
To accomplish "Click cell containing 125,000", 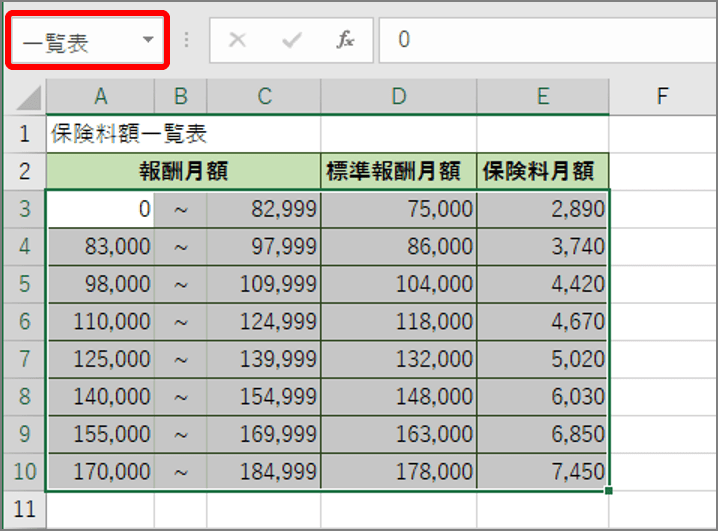I will click(x=100, y=359).
